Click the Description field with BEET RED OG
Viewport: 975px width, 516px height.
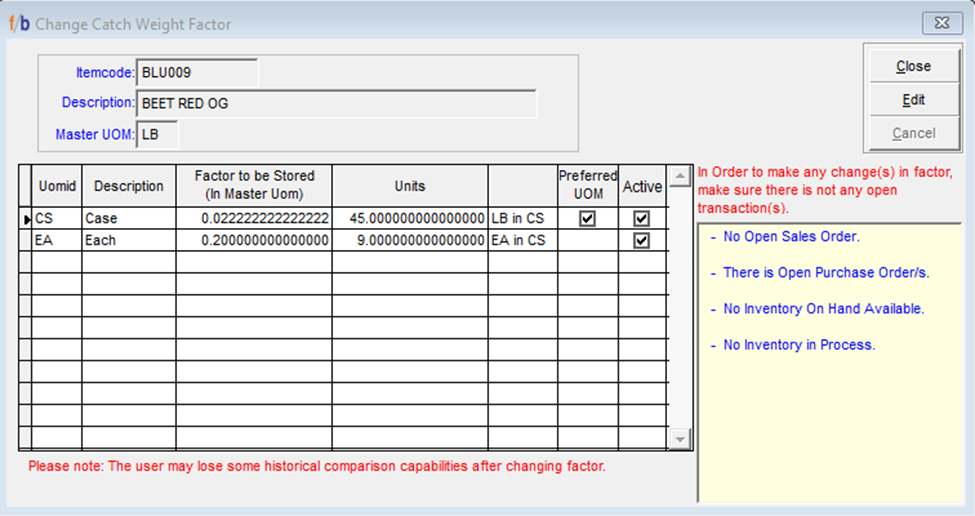pos(336,103)
